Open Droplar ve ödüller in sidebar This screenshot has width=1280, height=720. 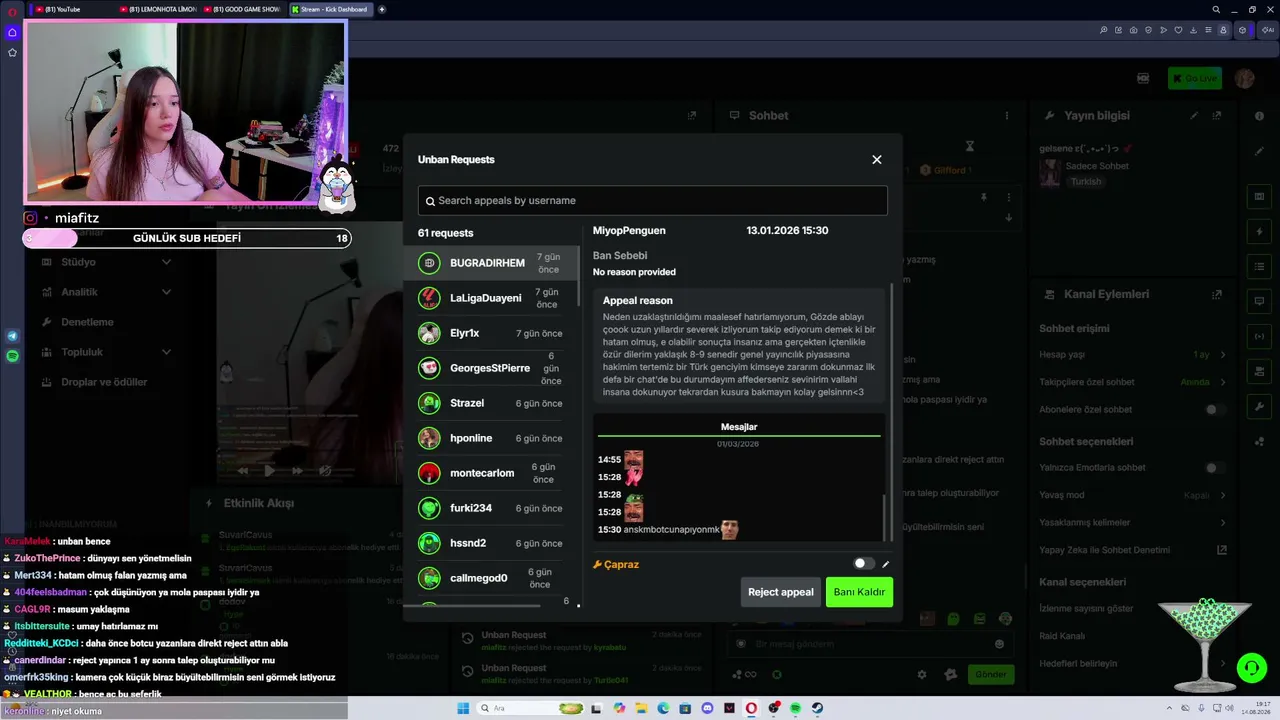pos(104,382)
